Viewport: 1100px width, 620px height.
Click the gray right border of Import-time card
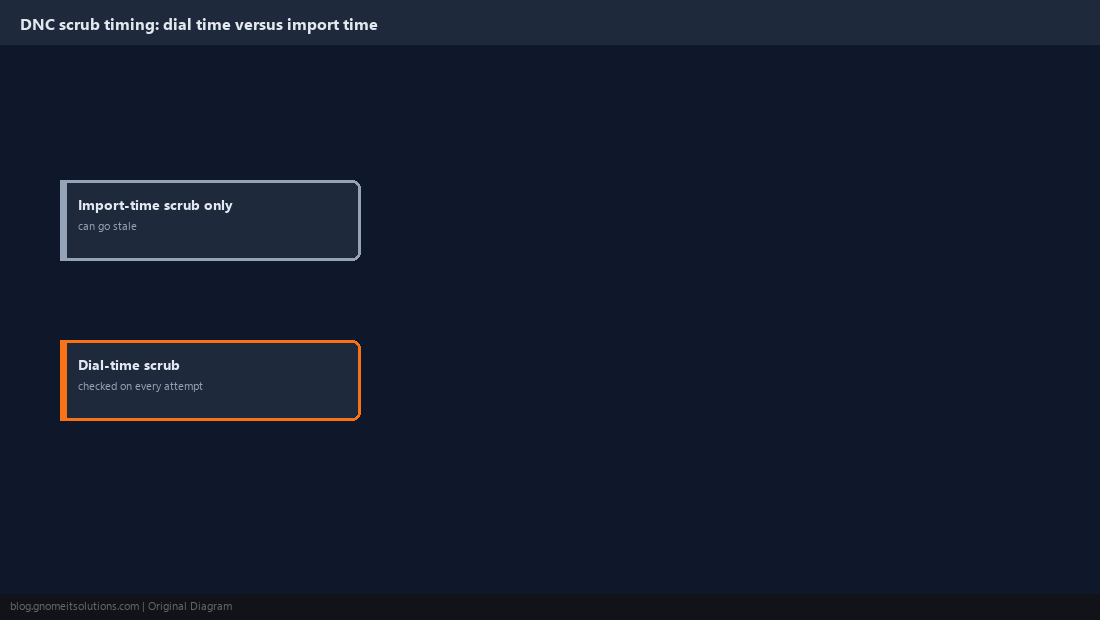pyautogui.click(x=359, y=220)
